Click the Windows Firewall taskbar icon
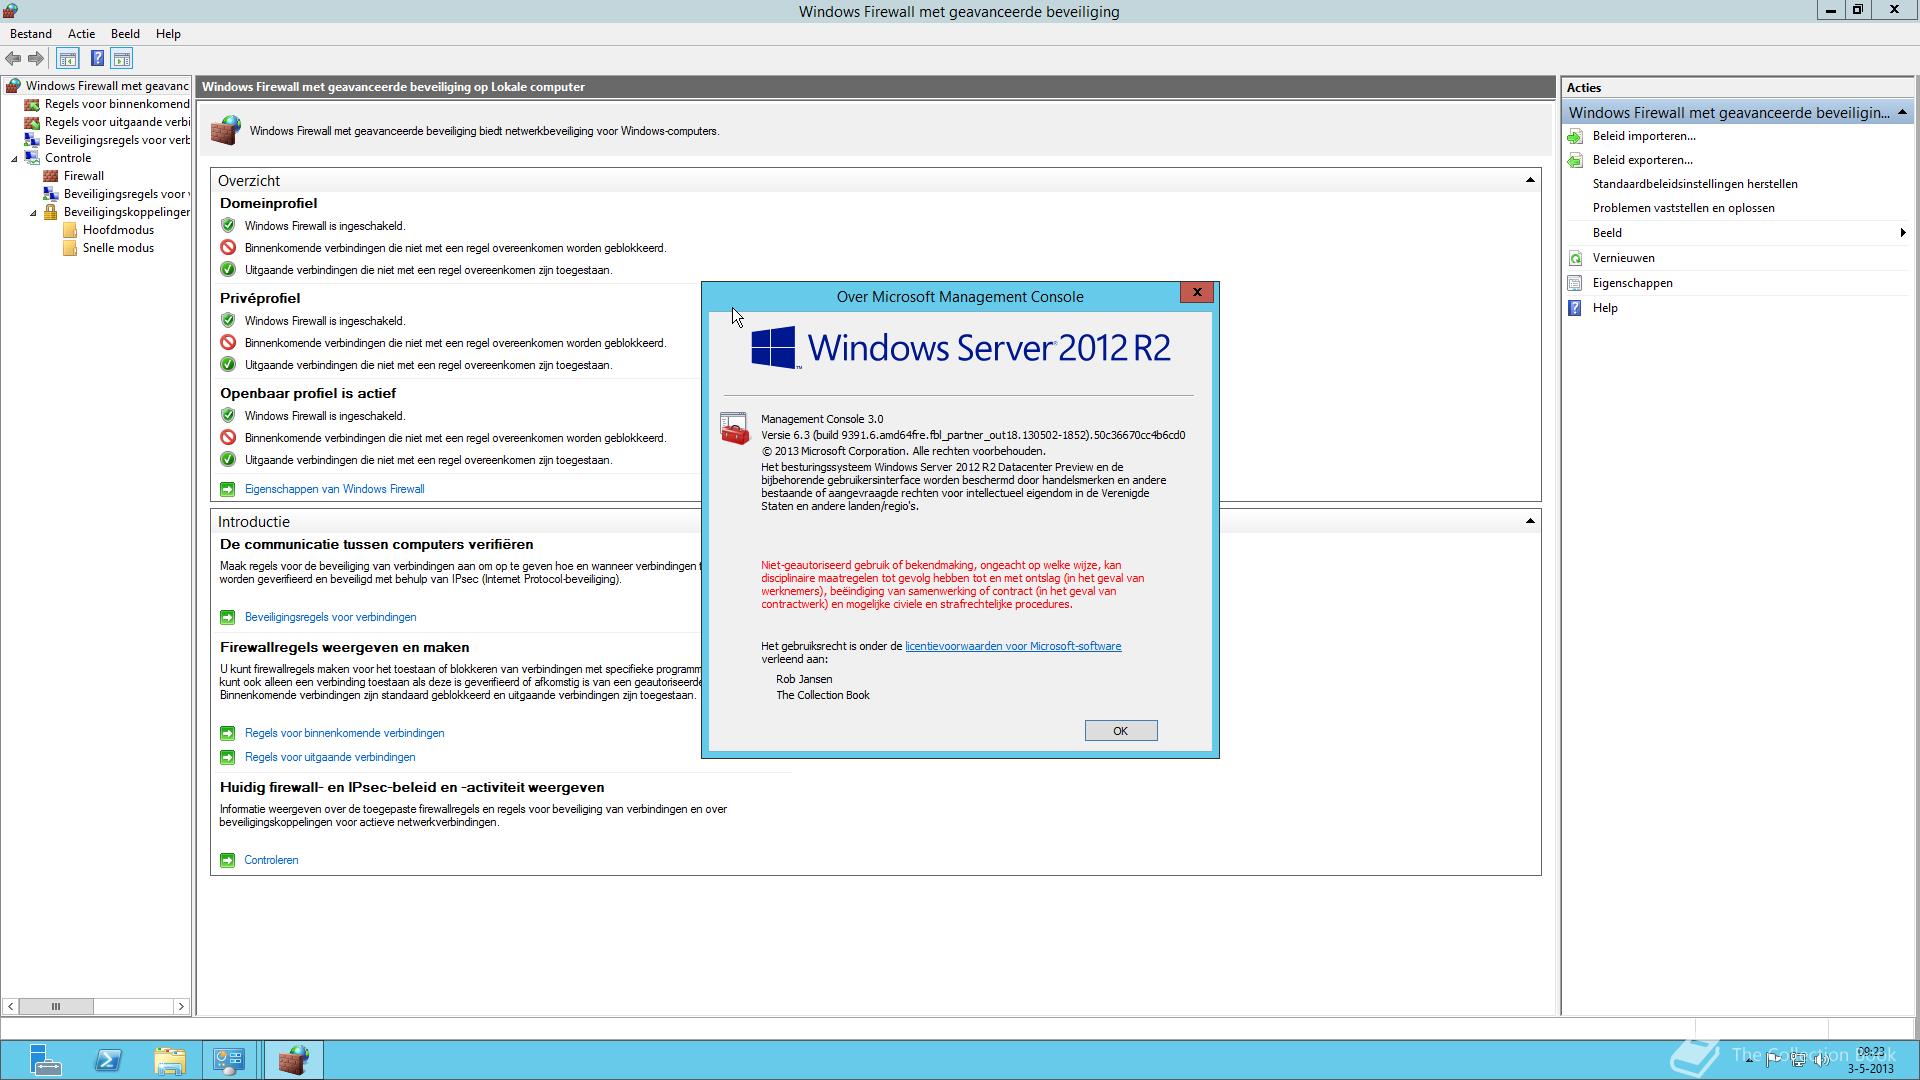This screenshot has height=1080, width=1920. pyautogui.click(x=294, y=1060)
